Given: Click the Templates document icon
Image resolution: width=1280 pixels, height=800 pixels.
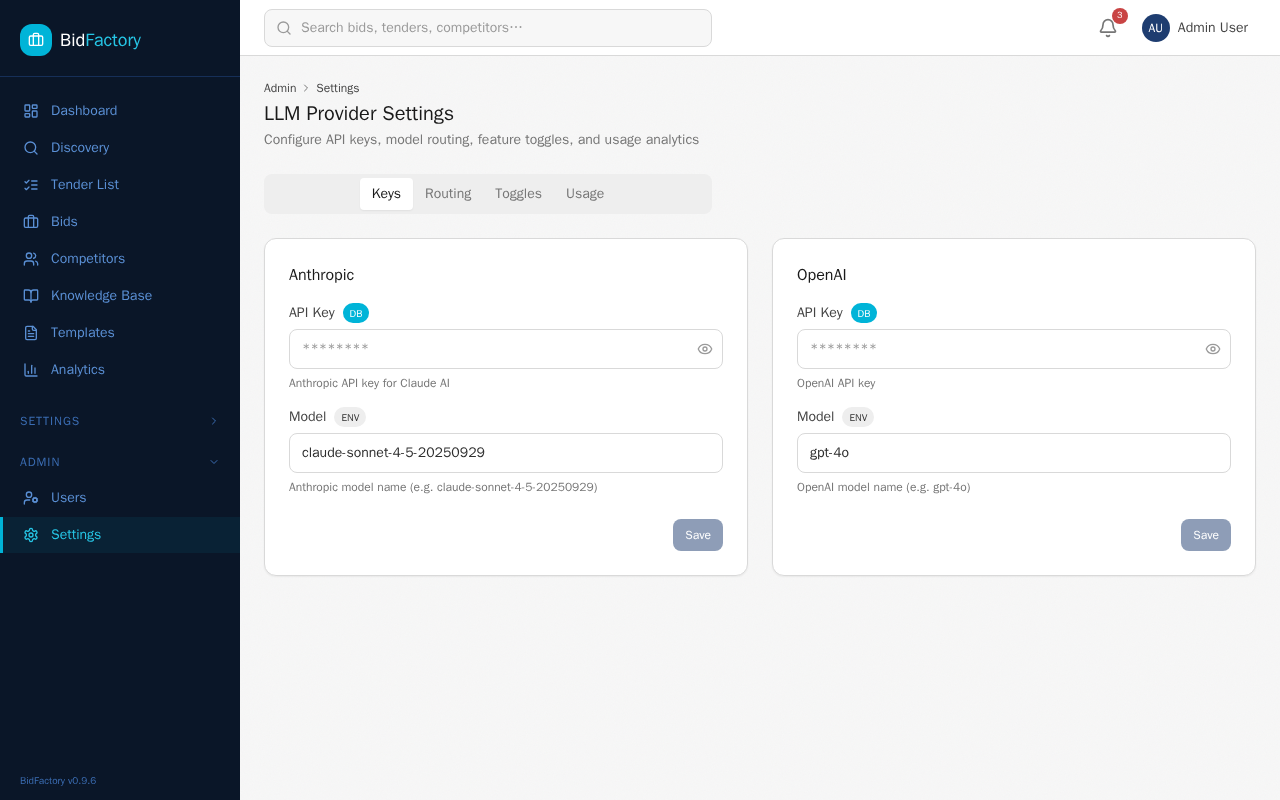Looking at the screenshot, I should point(31,333).
